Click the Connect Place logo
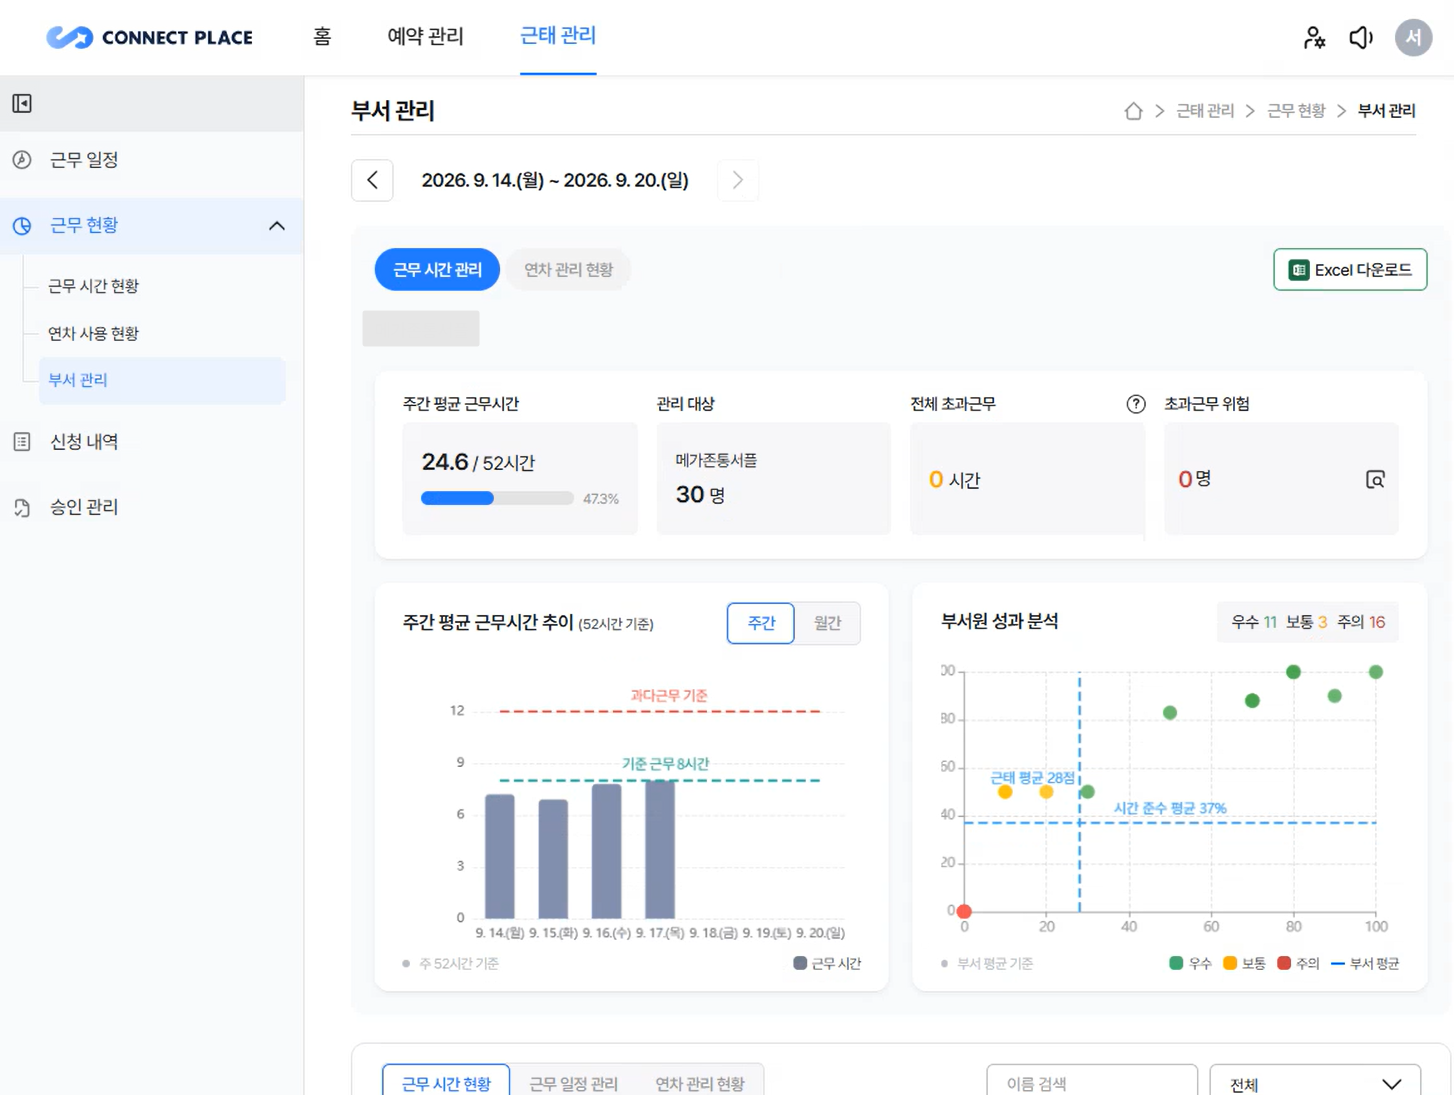The image size is (1454, 1095). tap(150, 38)
